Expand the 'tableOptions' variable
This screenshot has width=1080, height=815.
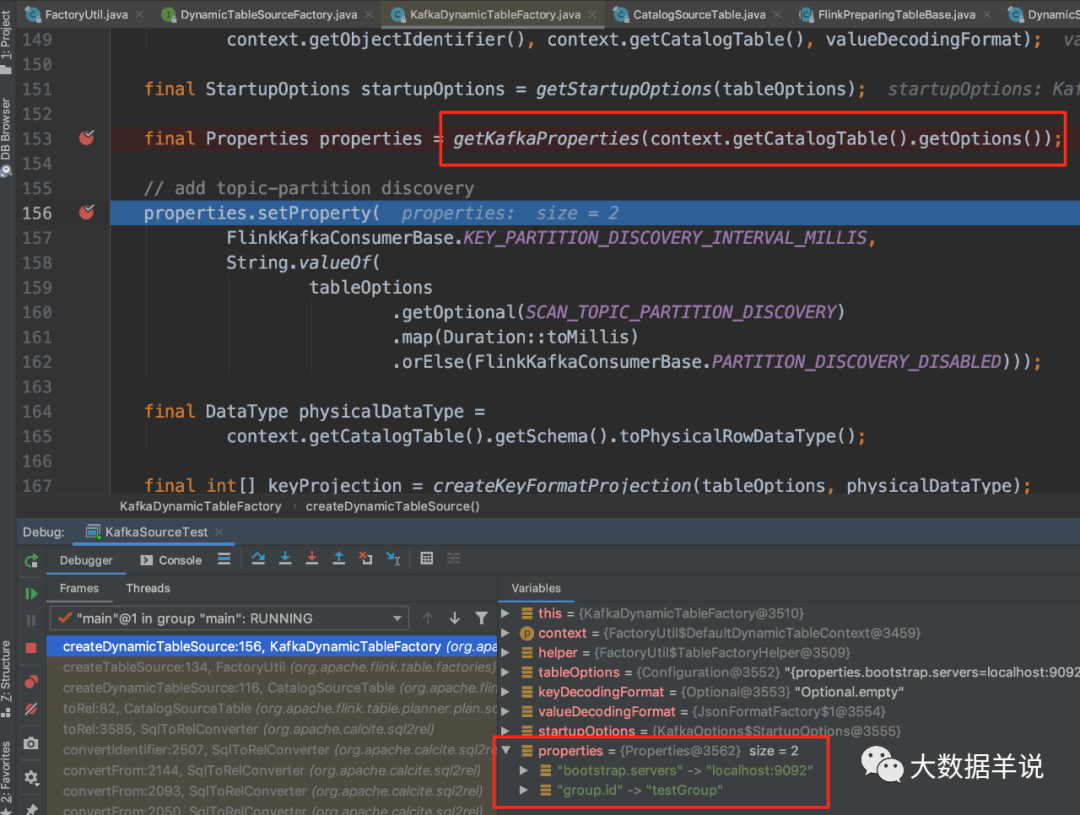(x=506, y=672)
